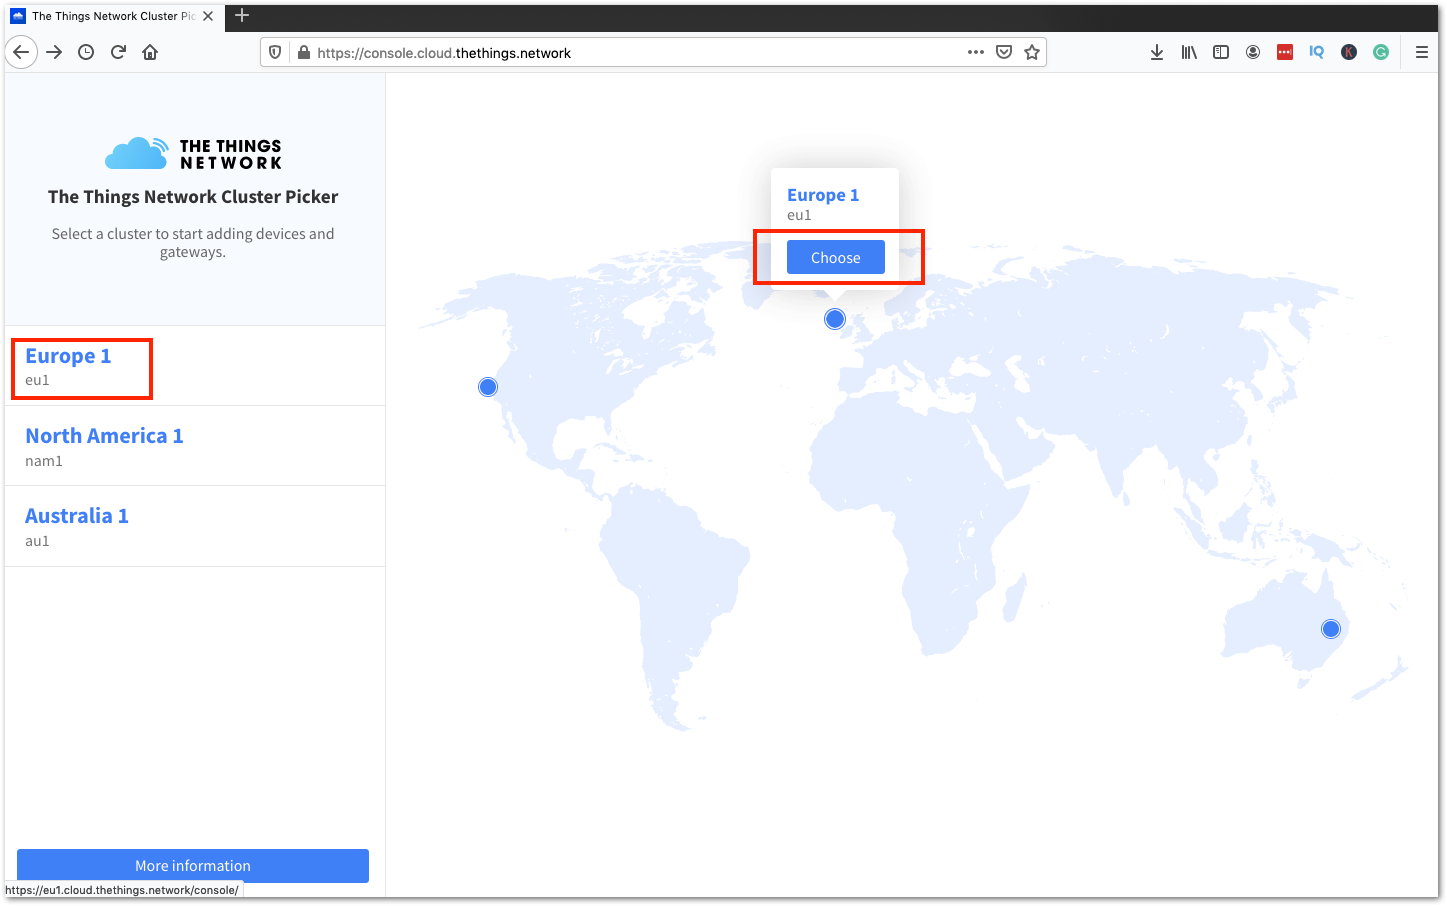
Task: Click the Australia map marker dot
Action: coord(1331,629)
